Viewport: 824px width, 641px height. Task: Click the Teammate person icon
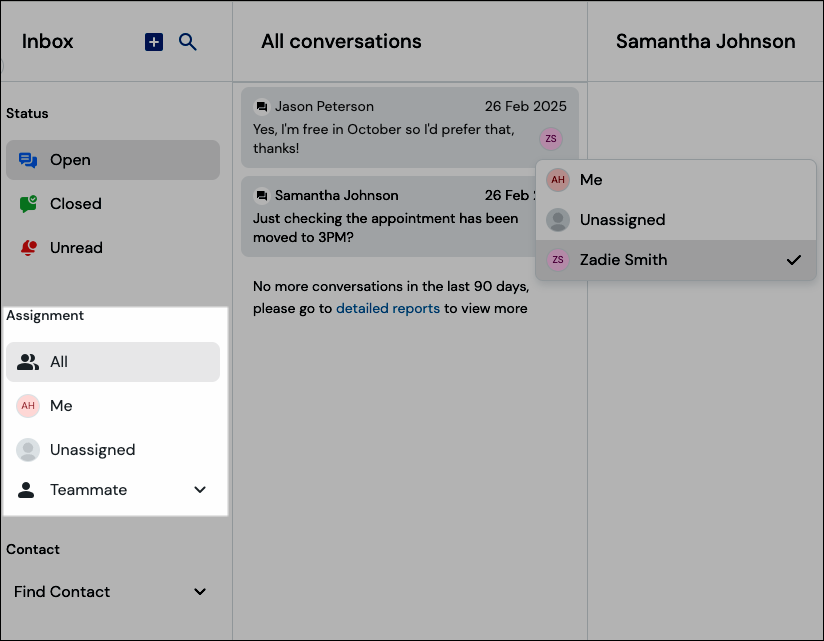click(26, 490)
